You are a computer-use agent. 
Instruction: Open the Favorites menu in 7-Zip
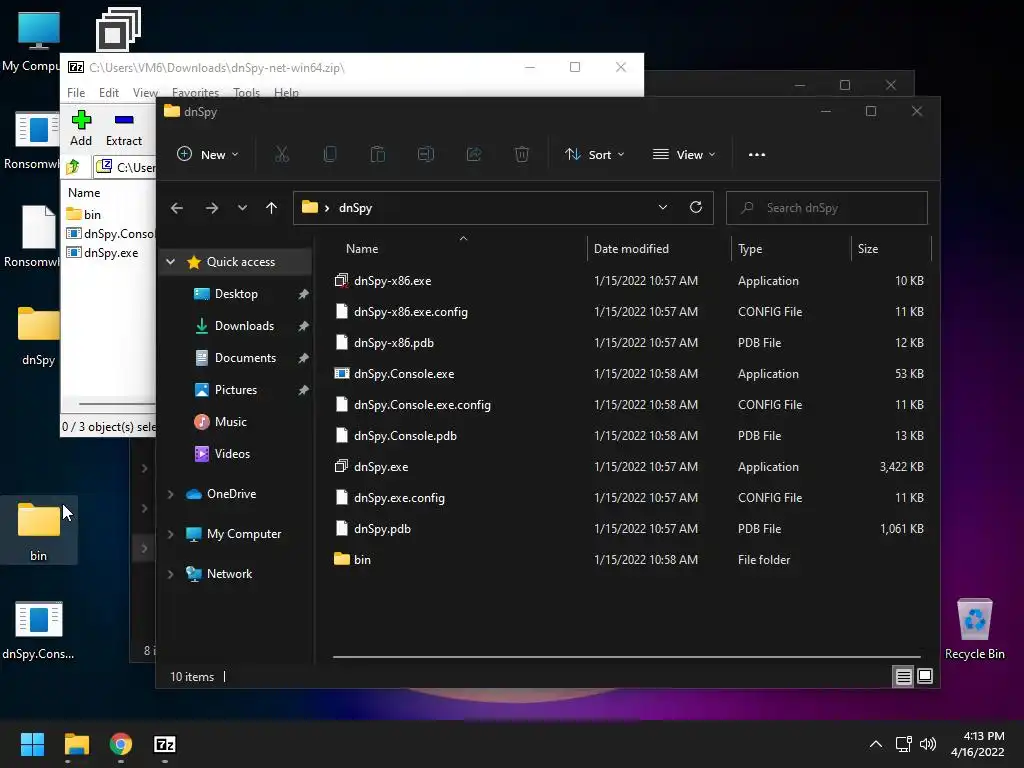point(195,93)
